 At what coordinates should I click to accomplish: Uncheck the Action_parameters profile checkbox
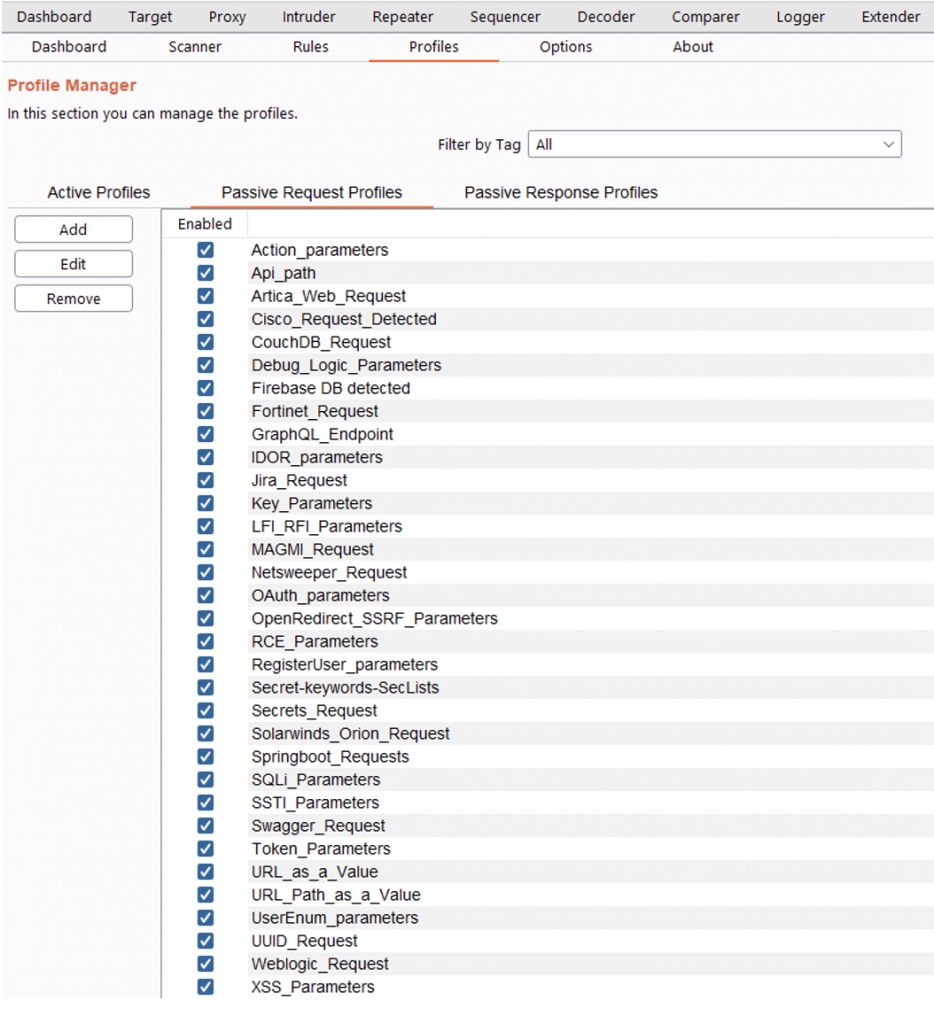coord(205,250)
